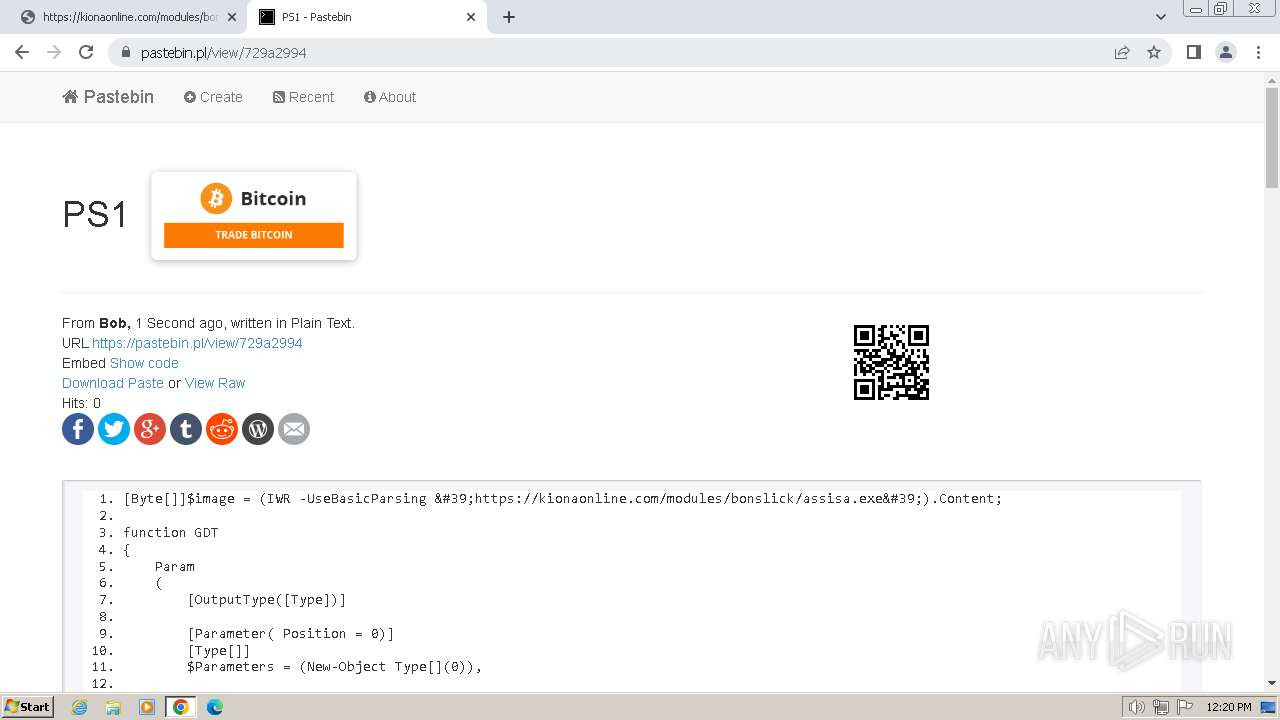This screenshot has height=720, width=1280.
Task: Switch to PS1 - Pastebin tab
Action: [x=367, y=17]
